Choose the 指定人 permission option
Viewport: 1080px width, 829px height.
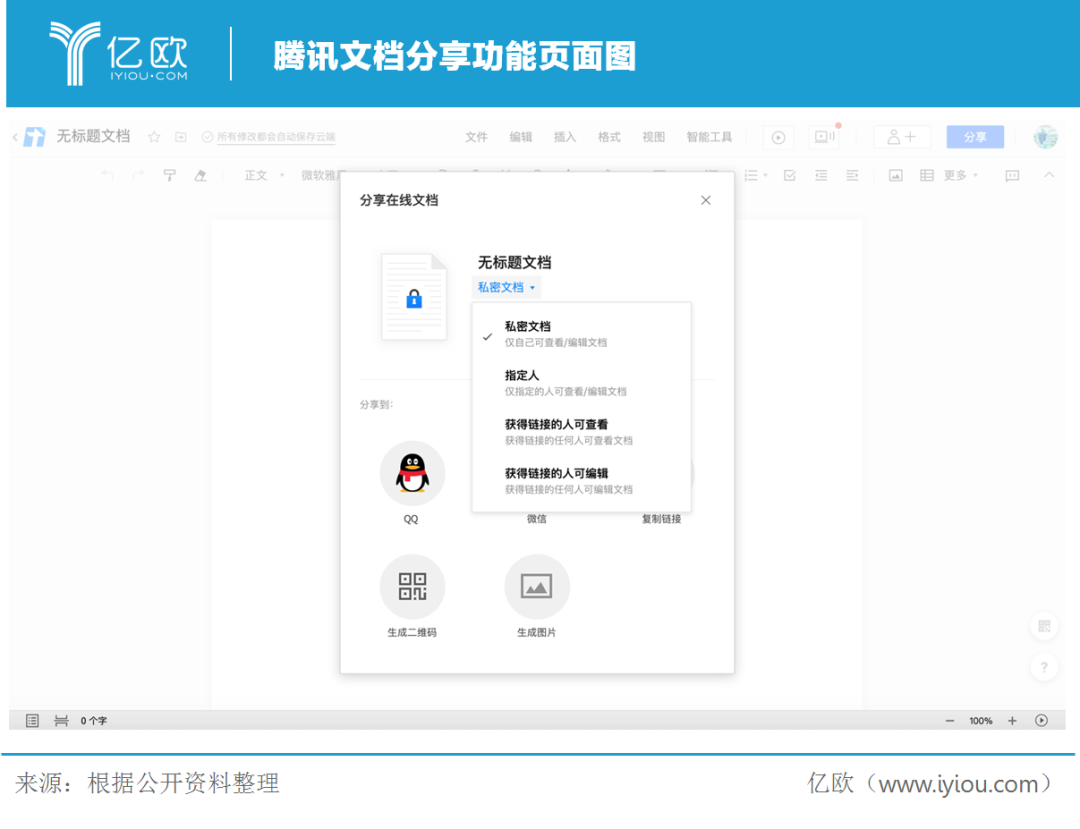coord(581,383)
